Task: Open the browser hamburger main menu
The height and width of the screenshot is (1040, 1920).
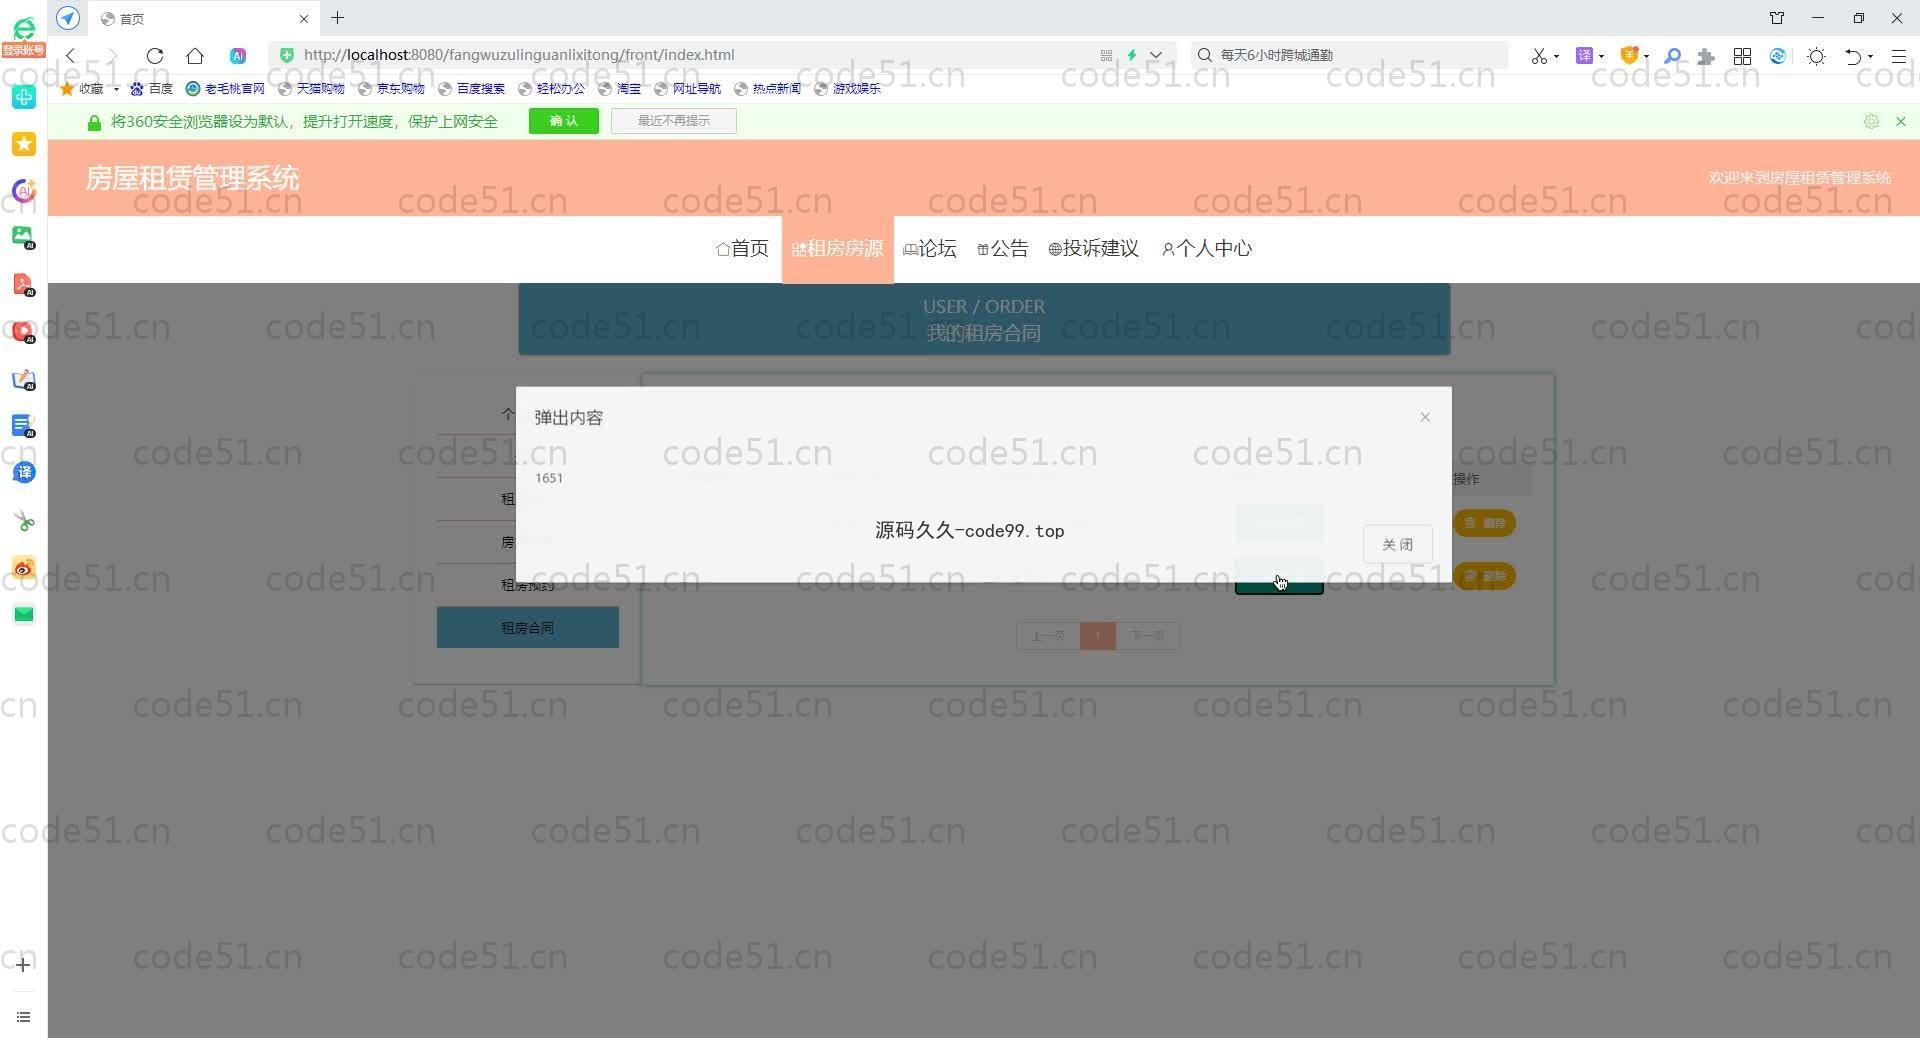Action: pyautogui.click(x=1898, y=57)
